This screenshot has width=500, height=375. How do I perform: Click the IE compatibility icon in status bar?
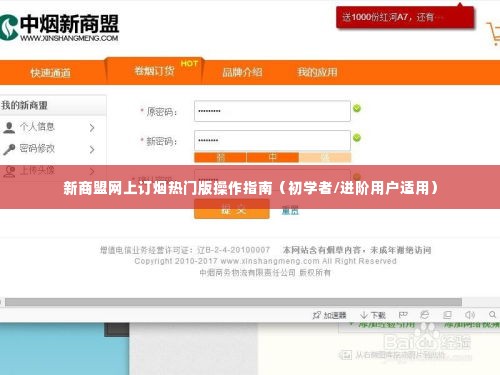point(425,315)
